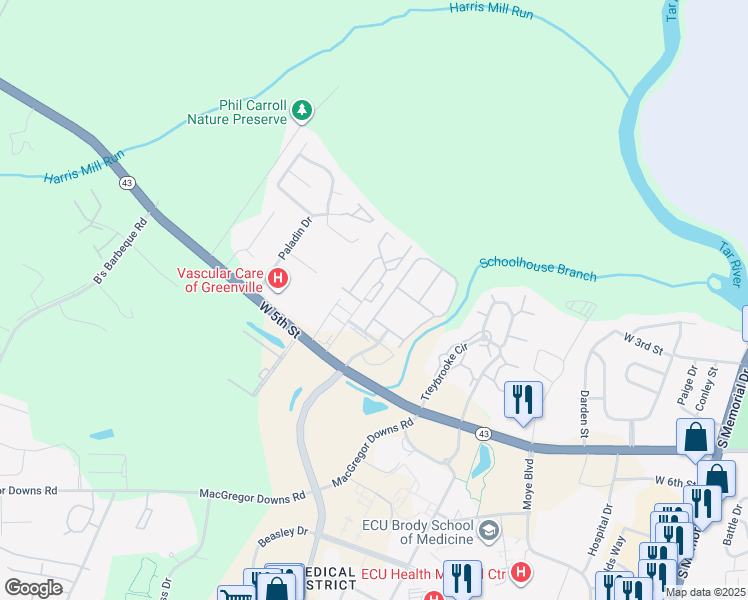Viewport: 748px width, 600px height.
Task: Select the Treybrooke Cir street label
Action: pos(444,372)
